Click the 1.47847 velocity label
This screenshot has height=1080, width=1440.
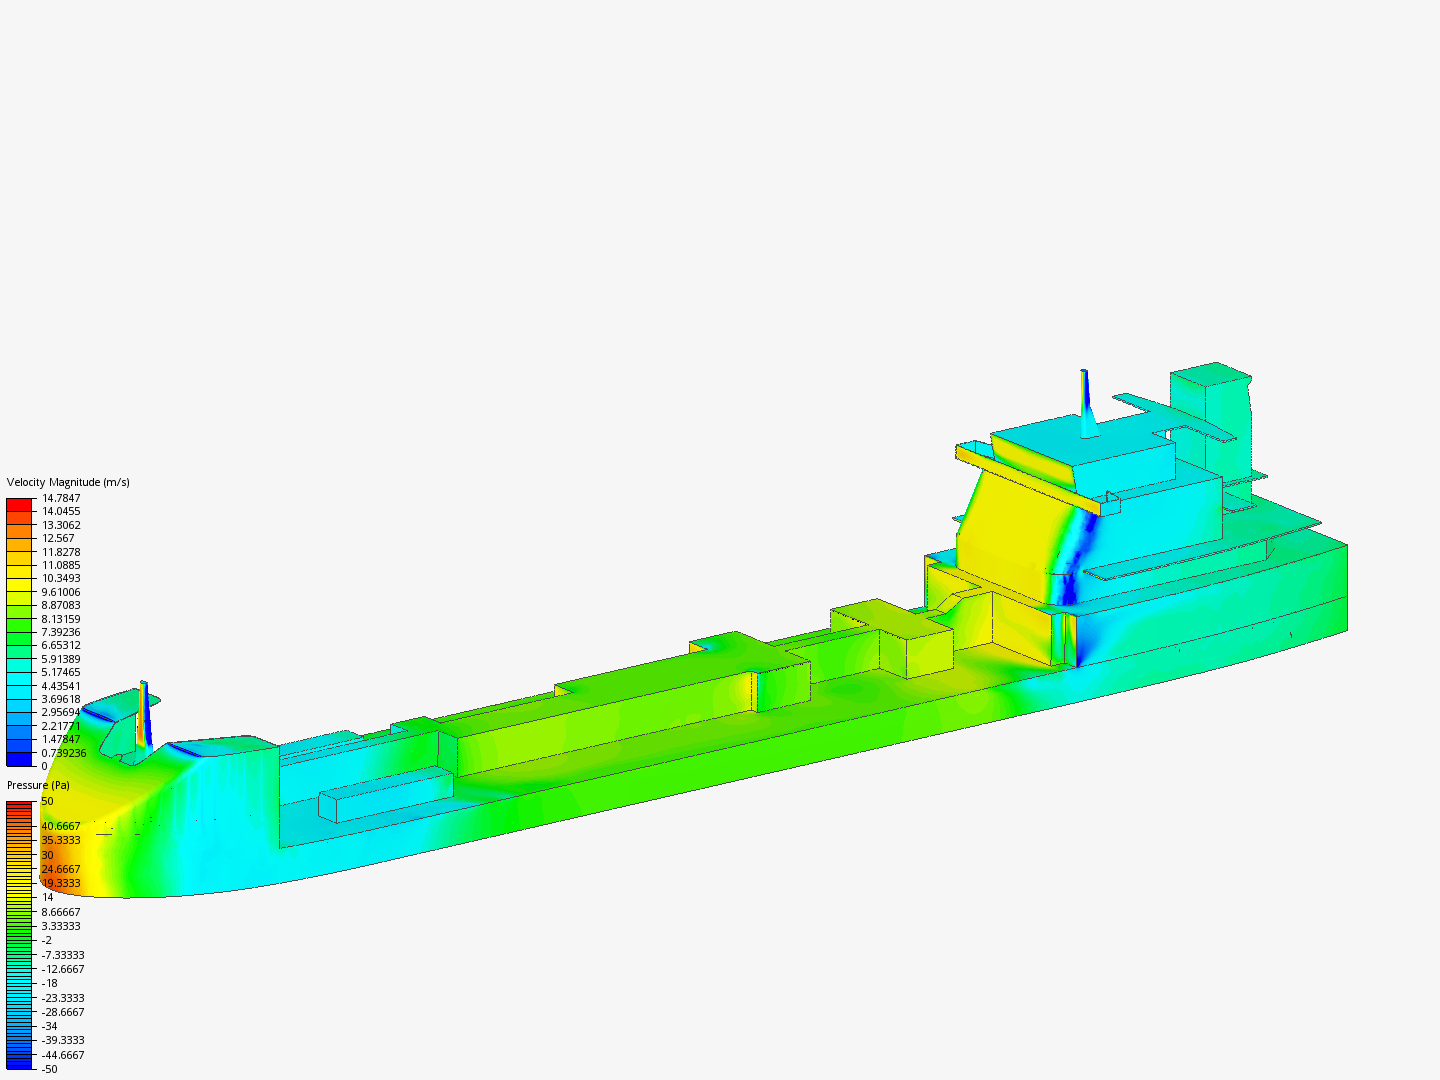click(x=61, y=739)
